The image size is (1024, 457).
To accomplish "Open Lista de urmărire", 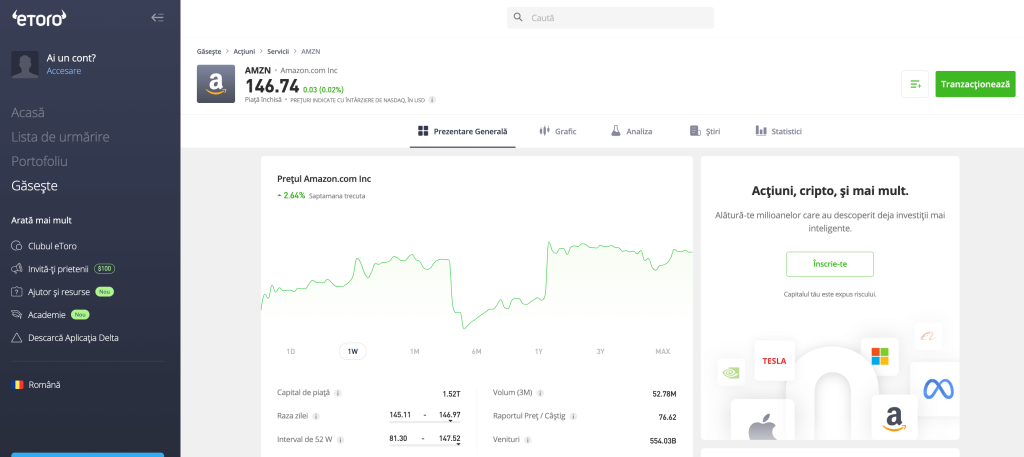I will tap(60, 136).
